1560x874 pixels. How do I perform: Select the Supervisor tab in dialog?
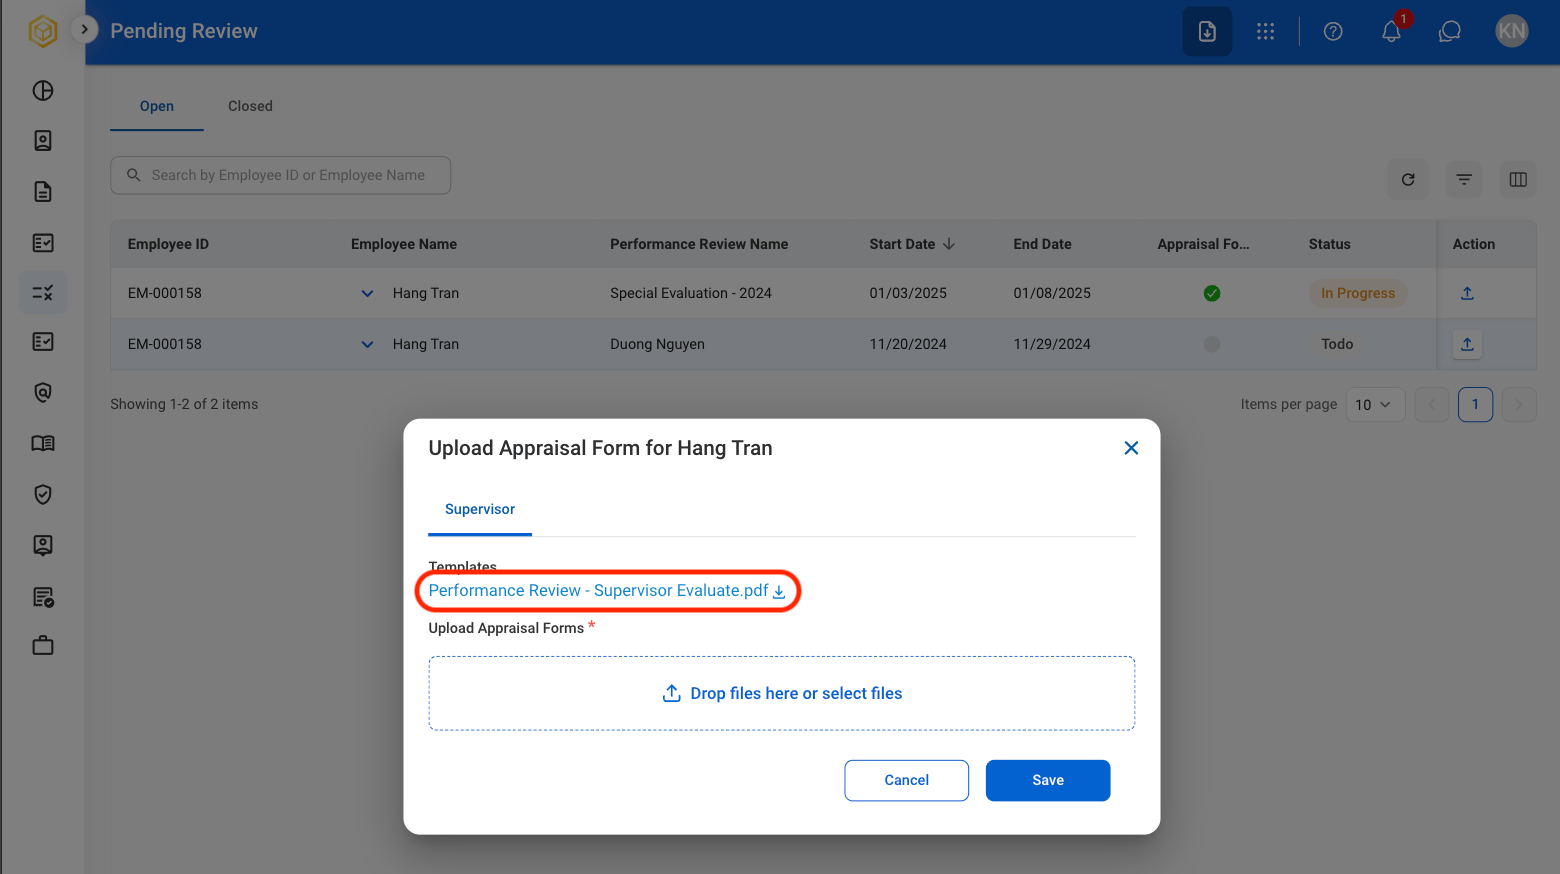coord(480,509)
